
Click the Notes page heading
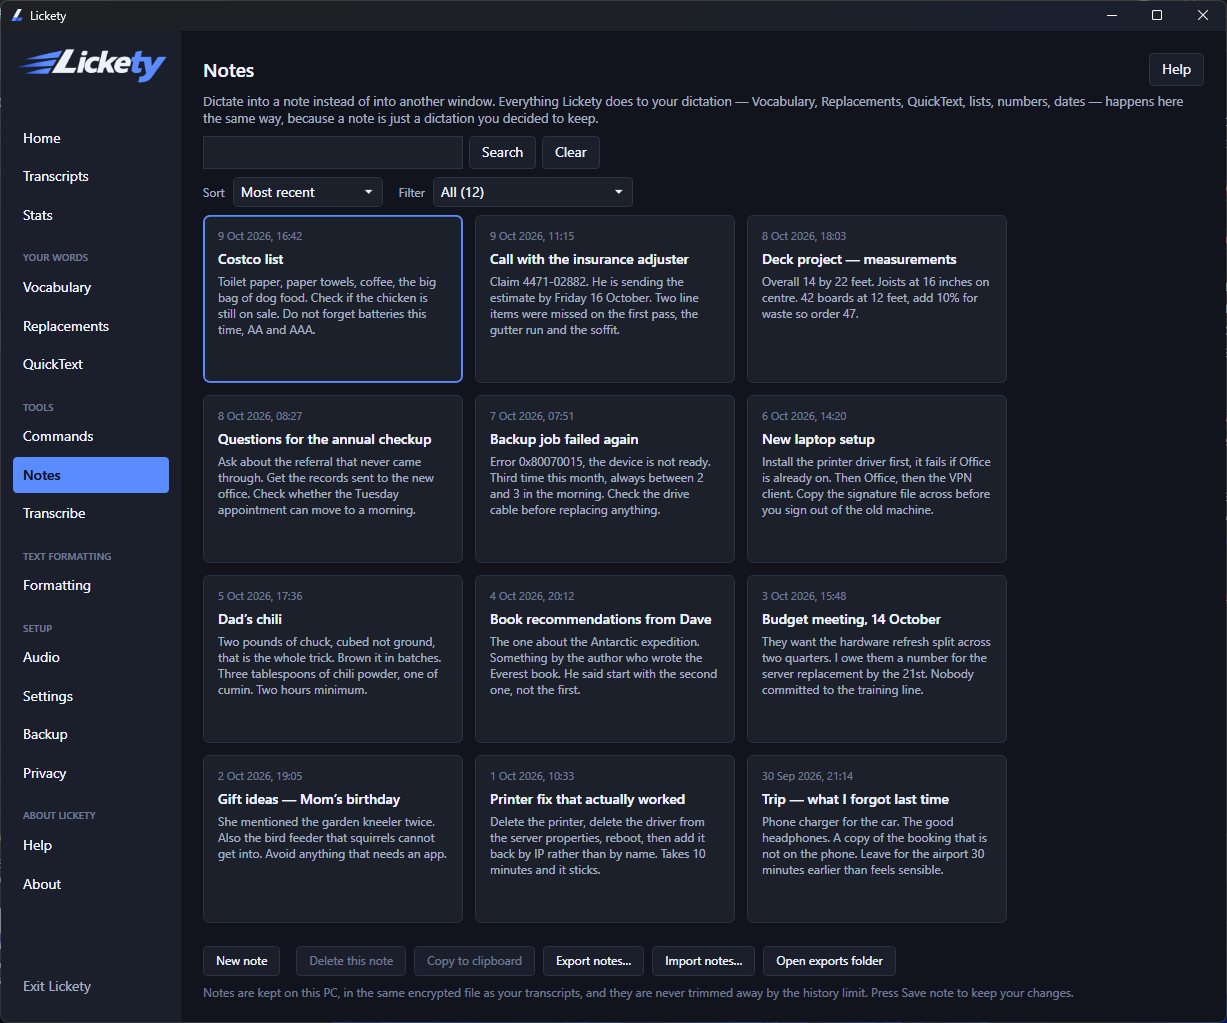point(229,71)
